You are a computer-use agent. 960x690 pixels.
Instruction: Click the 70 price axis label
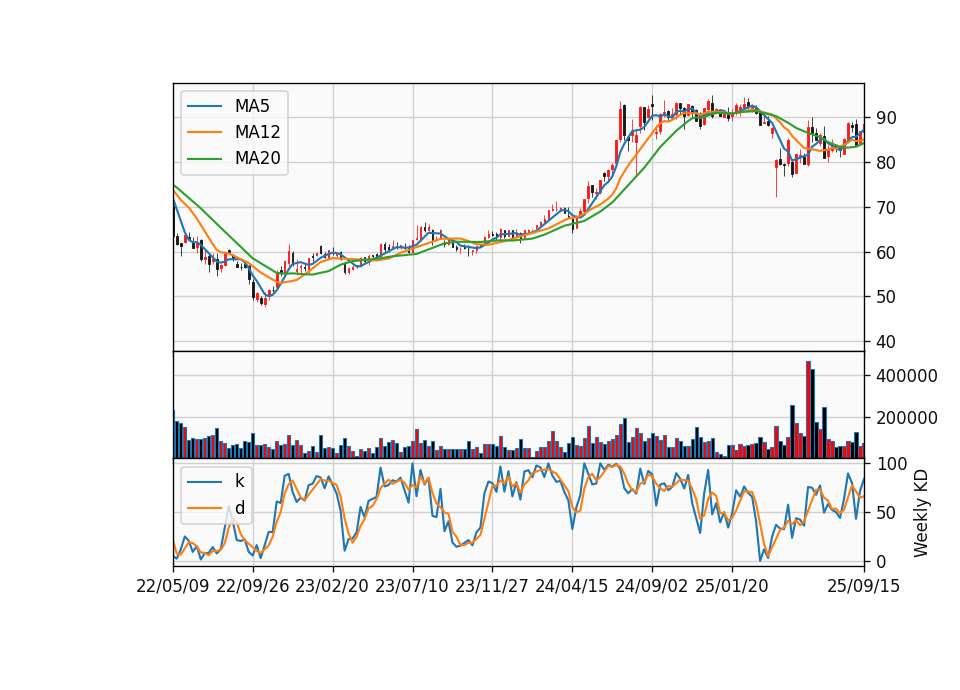[886, 208]
